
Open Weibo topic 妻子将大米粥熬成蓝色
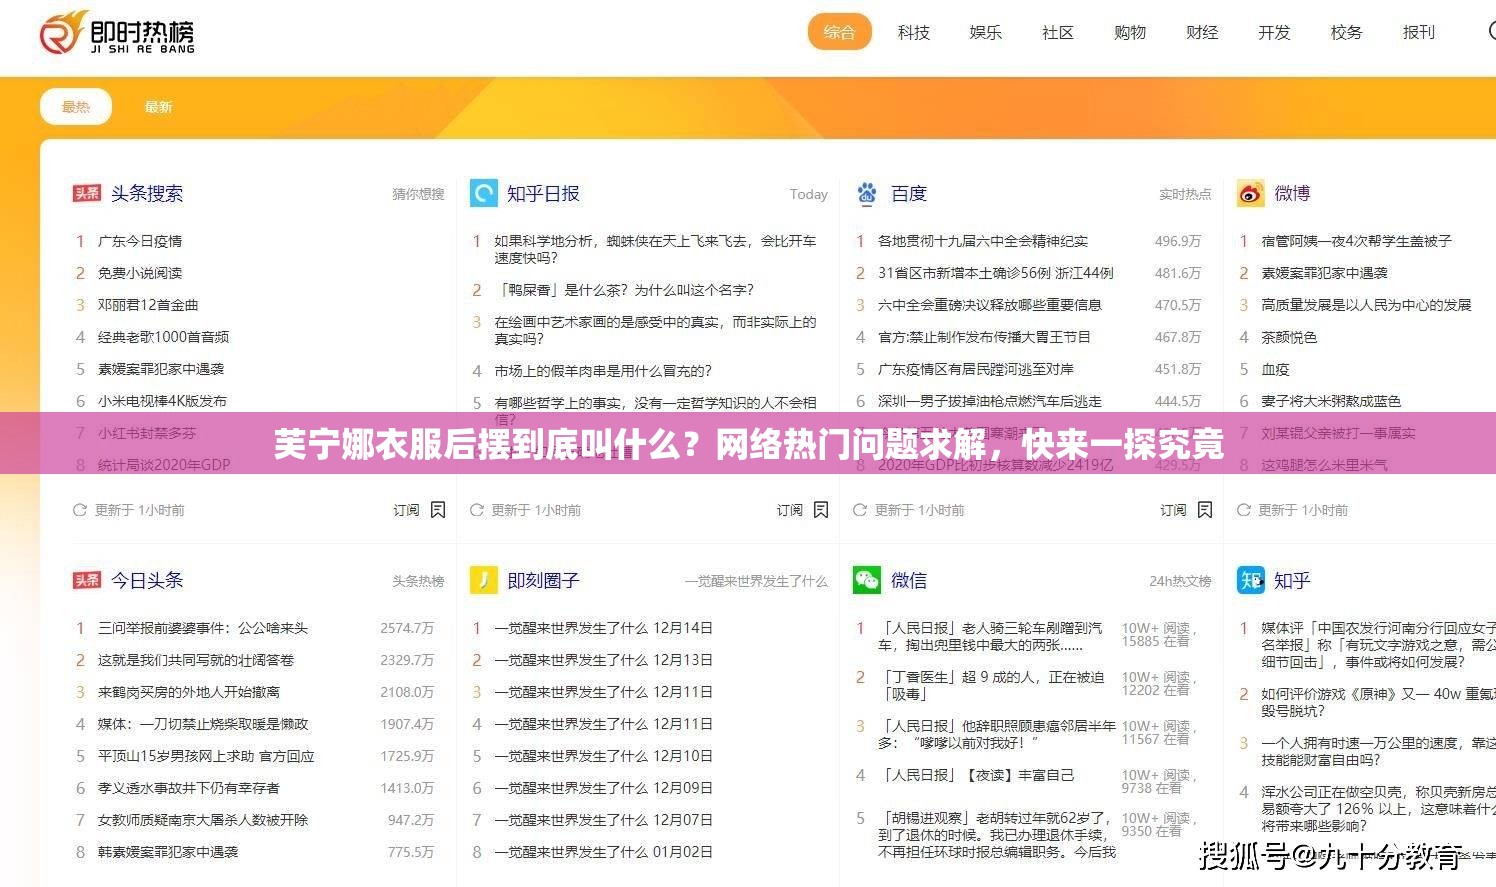click(1331, 401)
